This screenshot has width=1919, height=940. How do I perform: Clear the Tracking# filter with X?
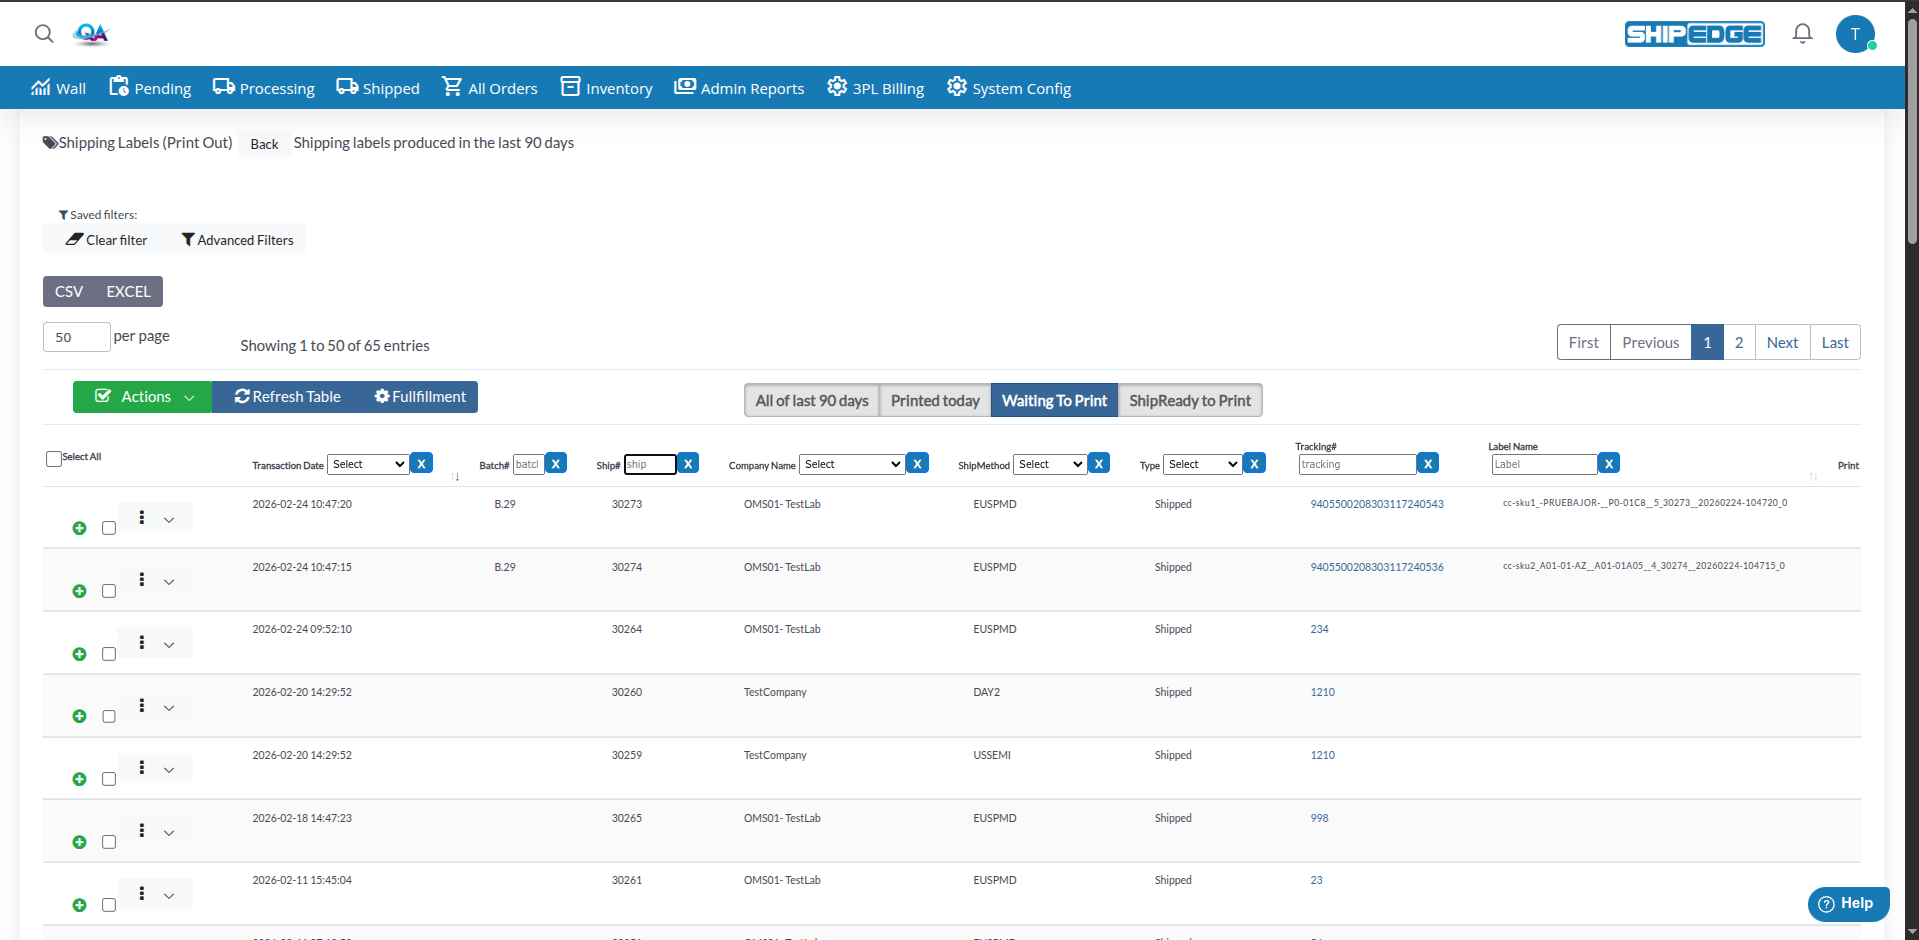point(1428,463)
